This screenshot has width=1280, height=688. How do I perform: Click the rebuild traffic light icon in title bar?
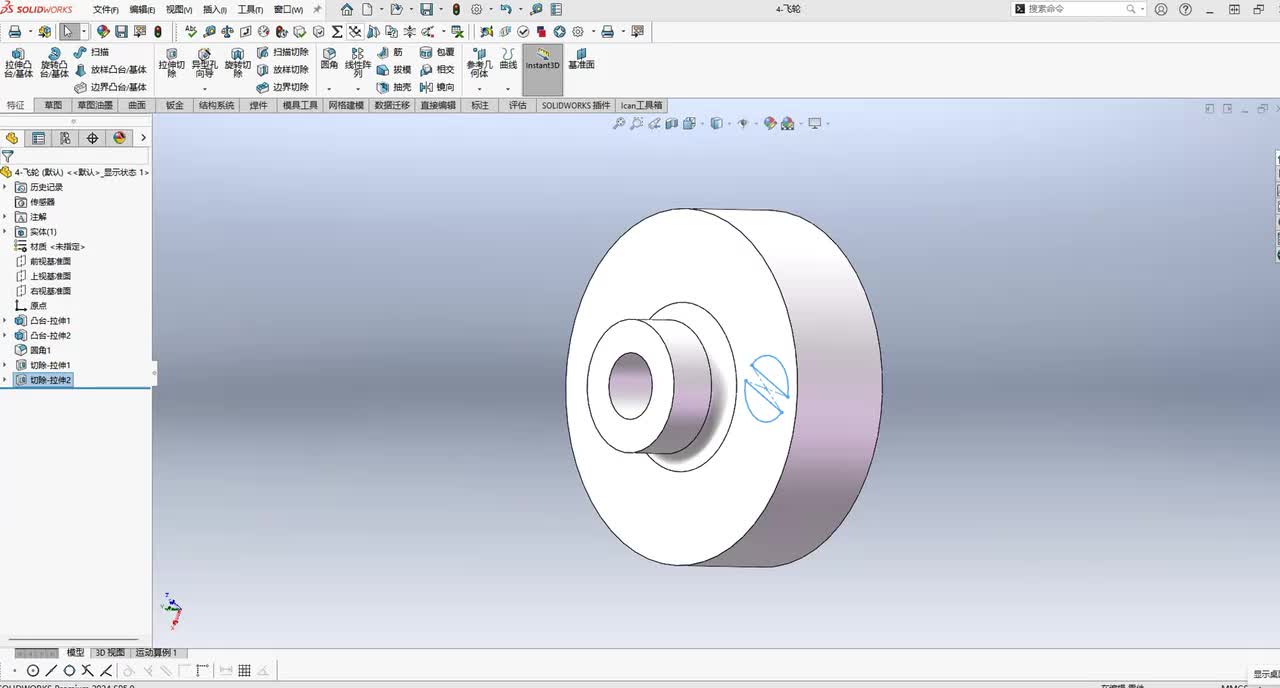click(456, 9)
